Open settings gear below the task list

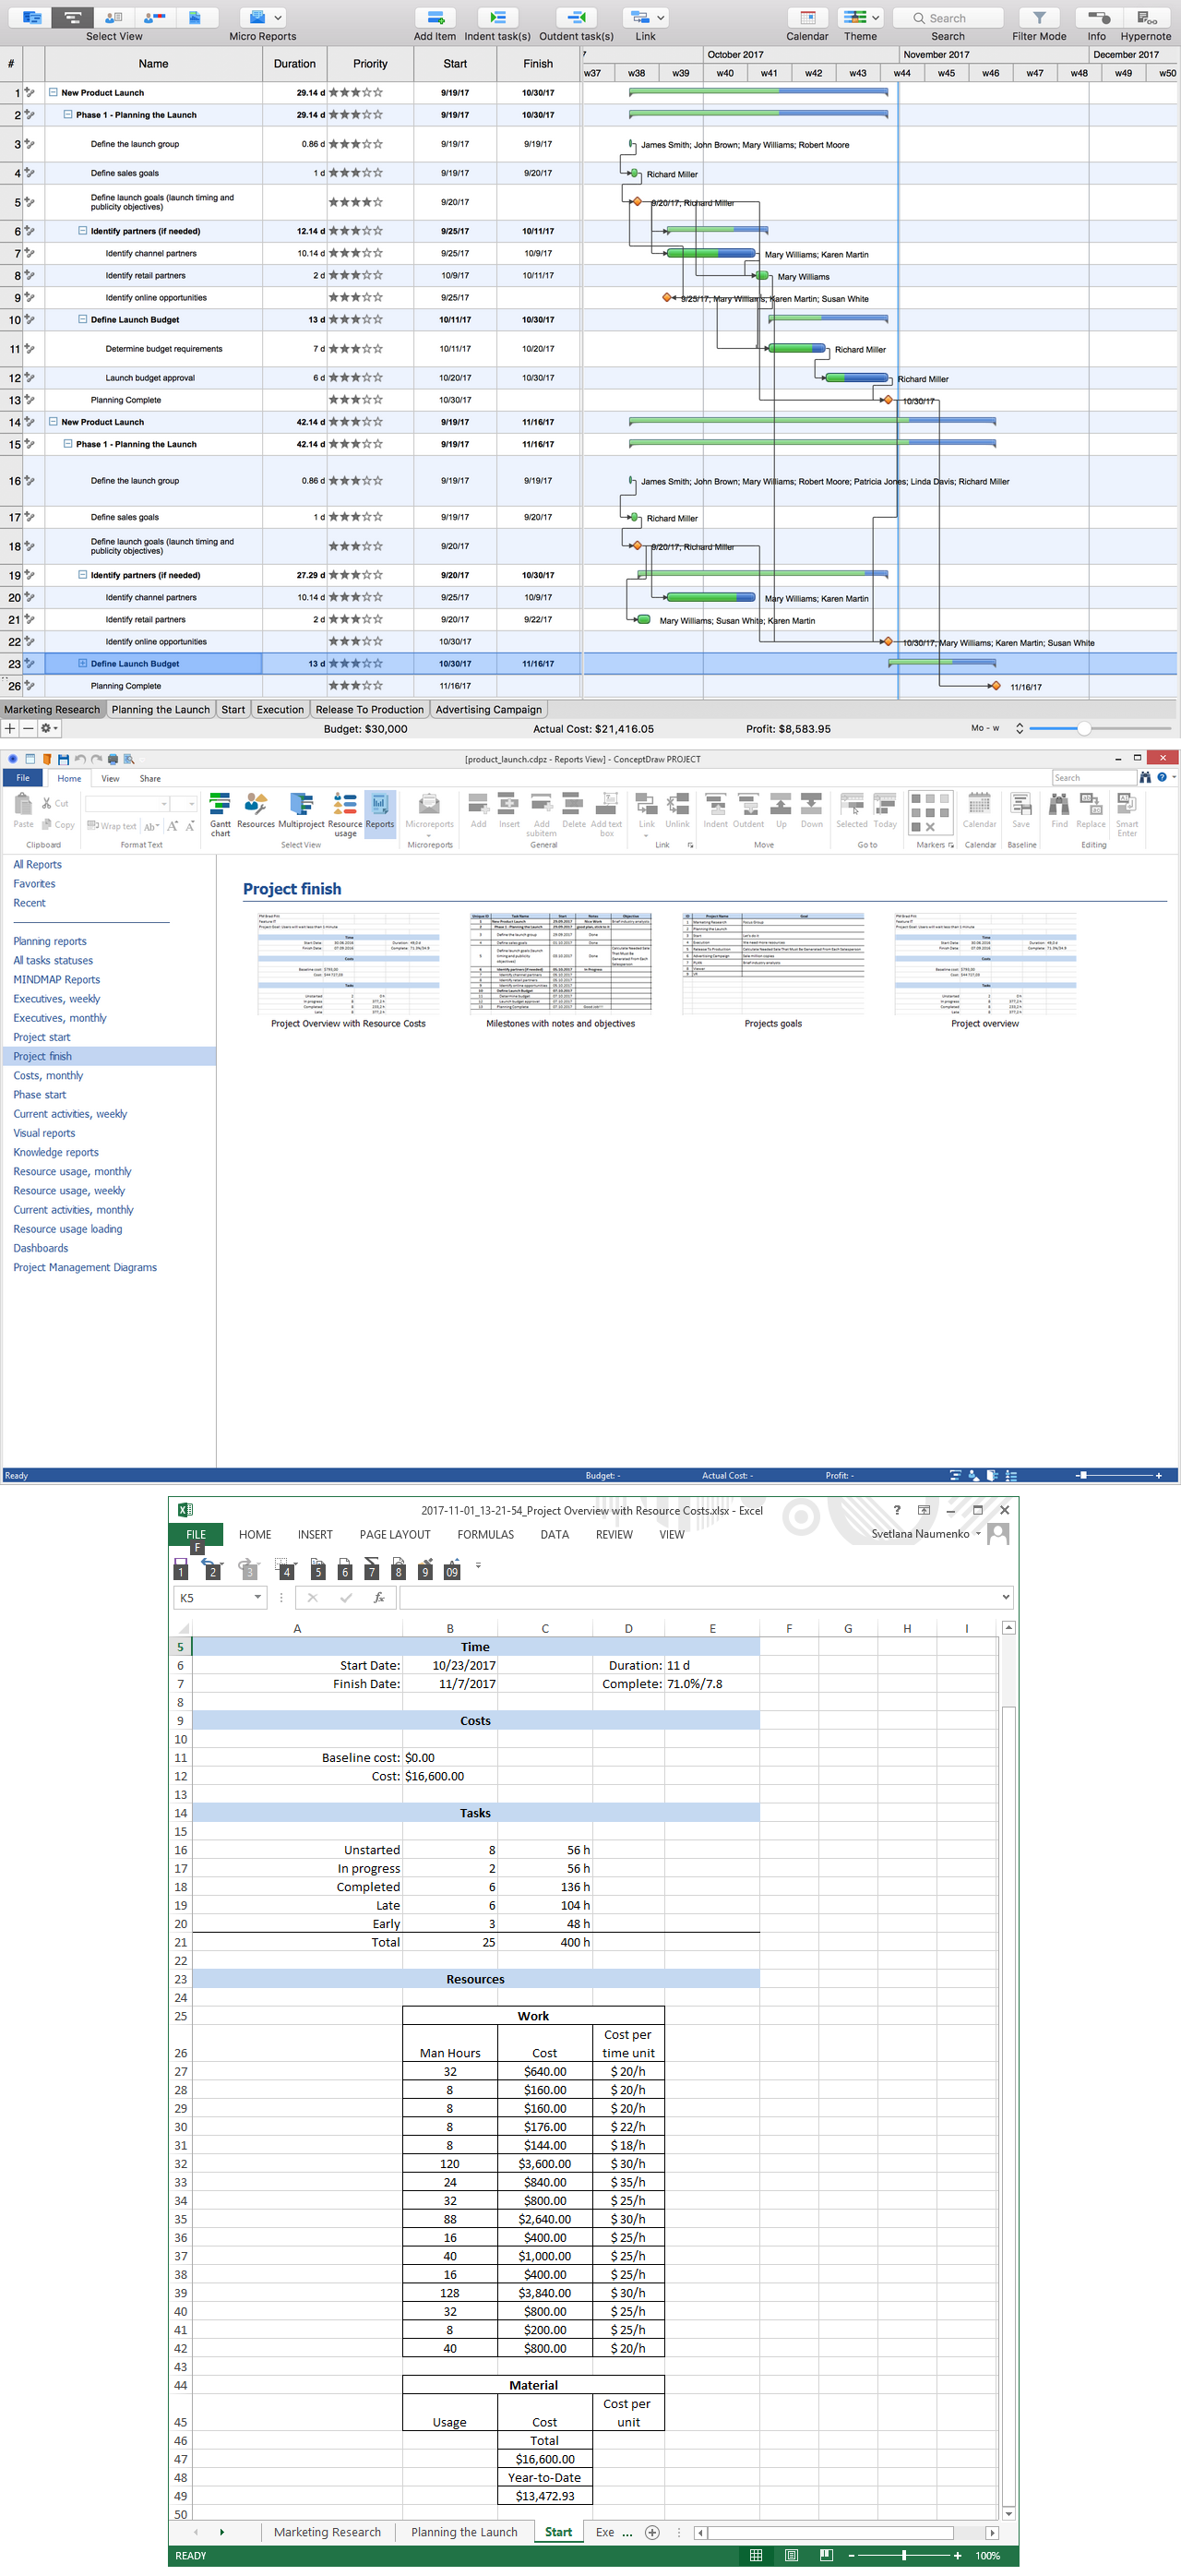48,728
